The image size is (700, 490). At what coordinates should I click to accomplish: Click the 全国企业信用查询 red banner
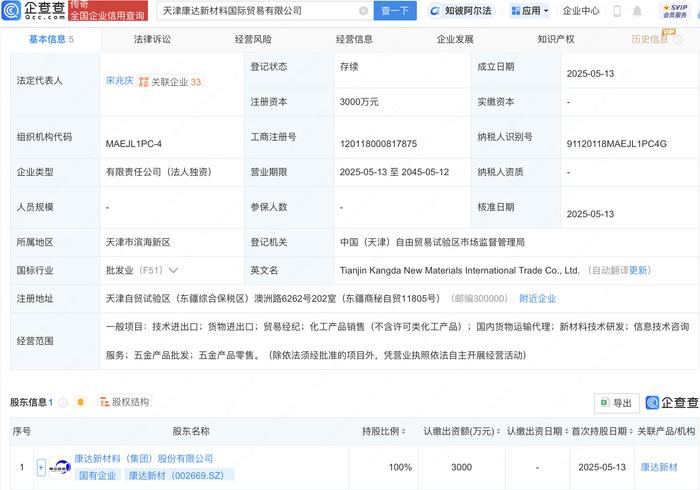108,11
